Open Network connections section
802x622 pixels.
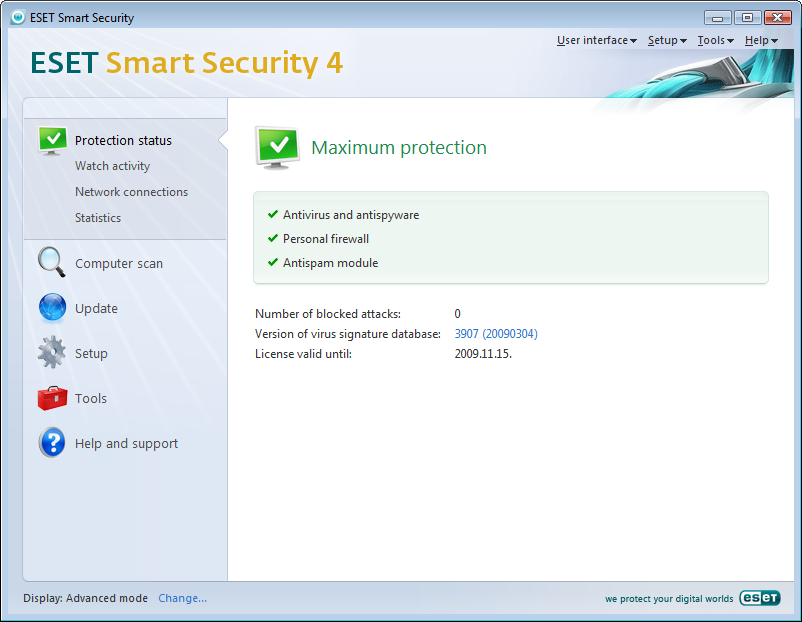pyautogui.click(x=131, y=192)
